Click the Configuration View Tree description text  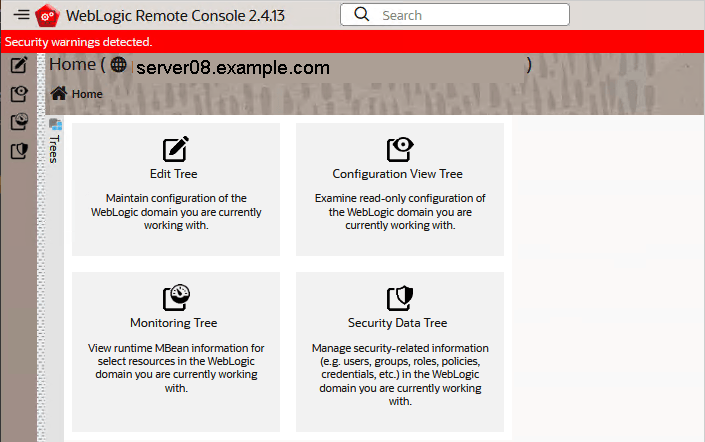point(400,212)
